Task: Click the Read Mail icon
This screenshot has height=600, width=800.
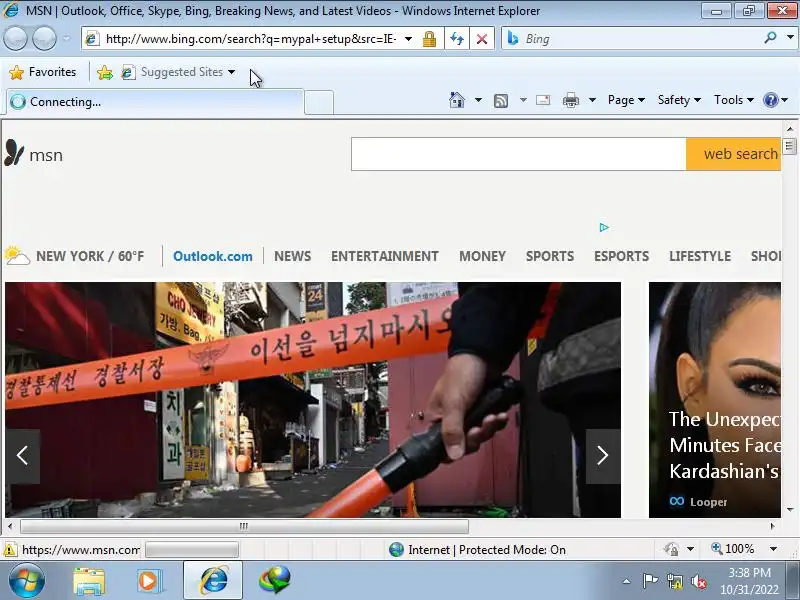Action: pos(543,100)
